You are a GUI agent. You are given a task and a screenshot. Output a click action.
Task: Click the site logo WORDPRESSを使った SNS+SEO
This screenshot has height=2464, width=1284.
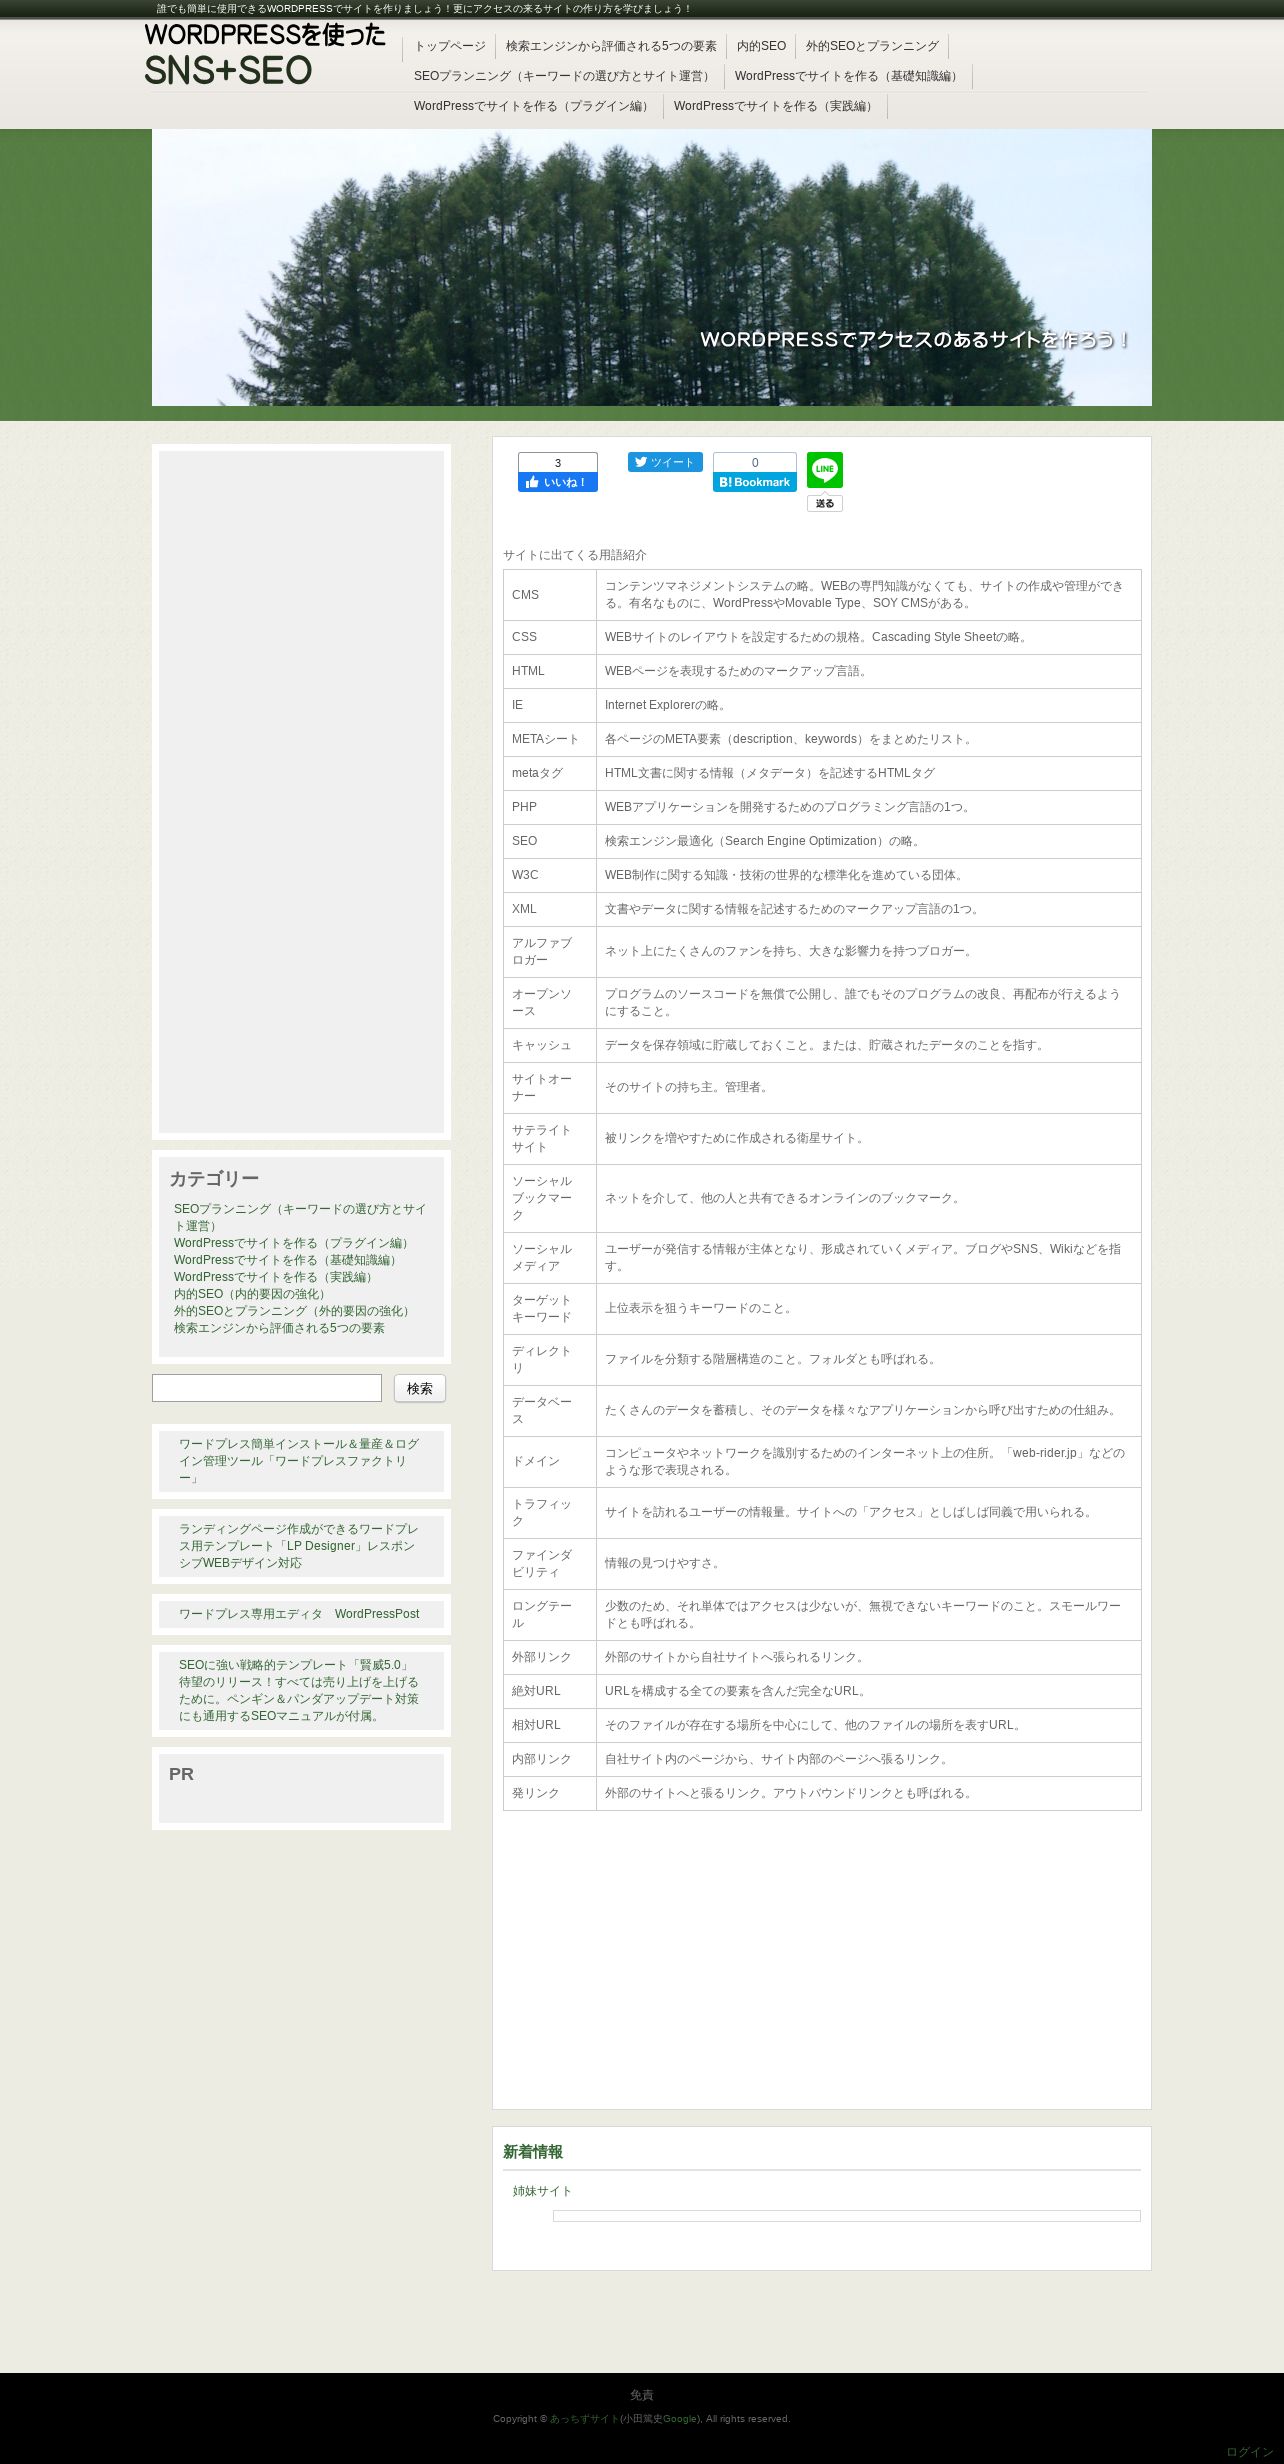(x=265, y=54)
